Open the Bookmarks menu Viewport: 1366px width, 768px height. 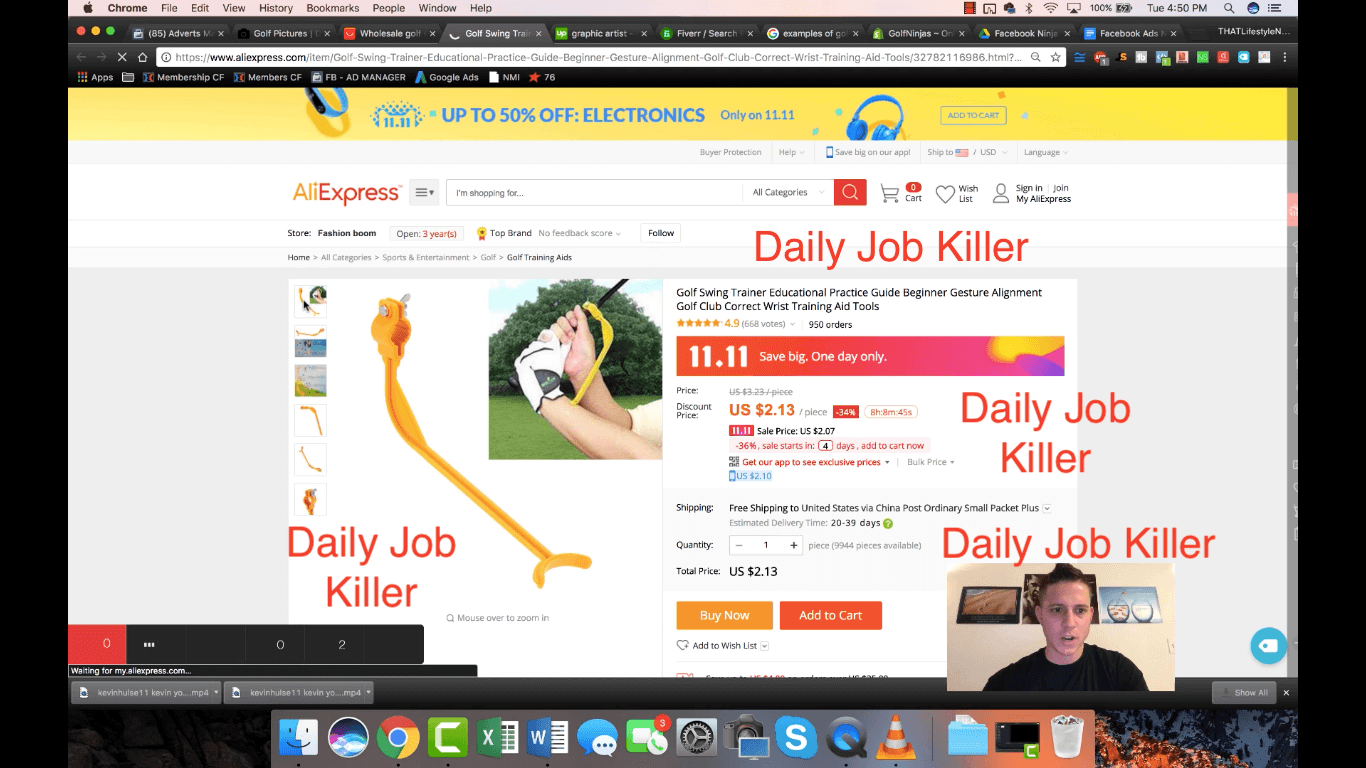(333, 8)
